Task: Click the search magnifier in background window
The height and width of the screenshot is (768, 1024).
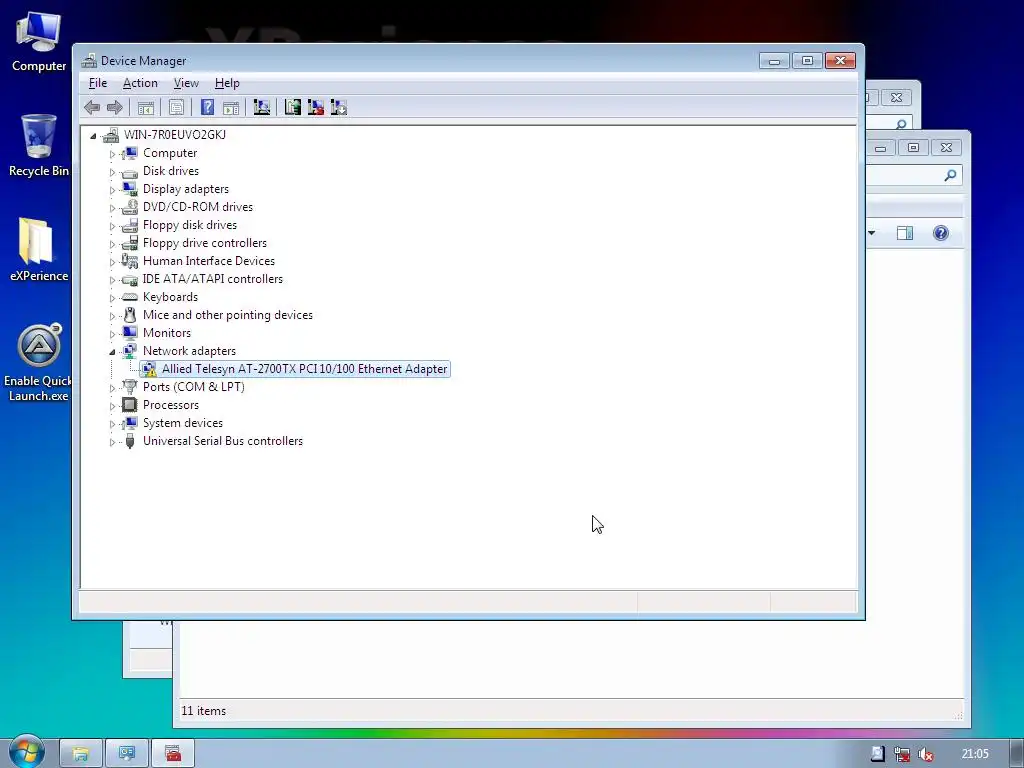Action: tap(950, 175)
